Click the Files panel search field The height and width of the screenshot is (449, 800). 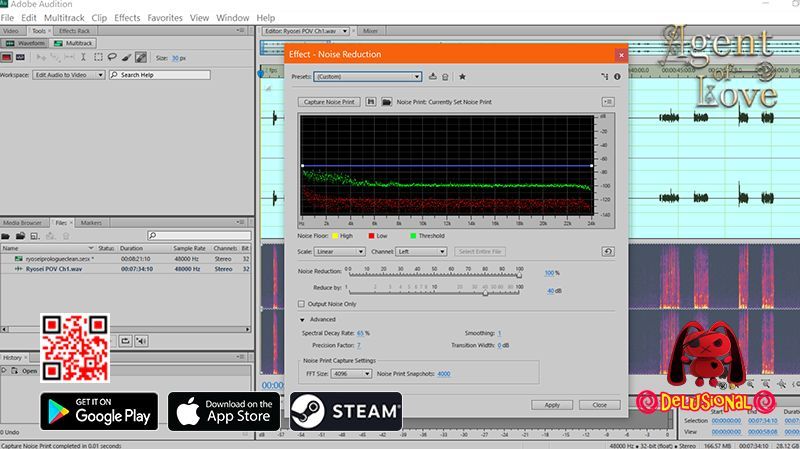click(199, 235)
